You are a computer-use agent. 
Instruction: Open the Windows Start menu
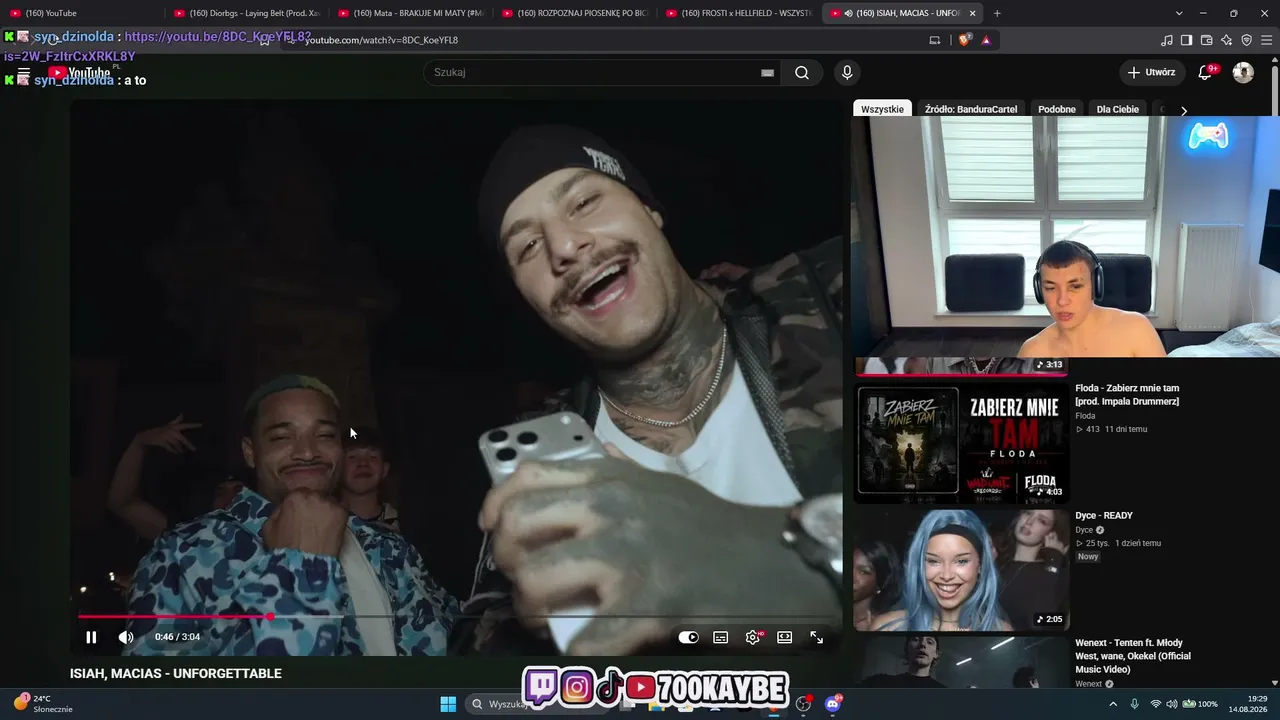[x=448, y=704]
